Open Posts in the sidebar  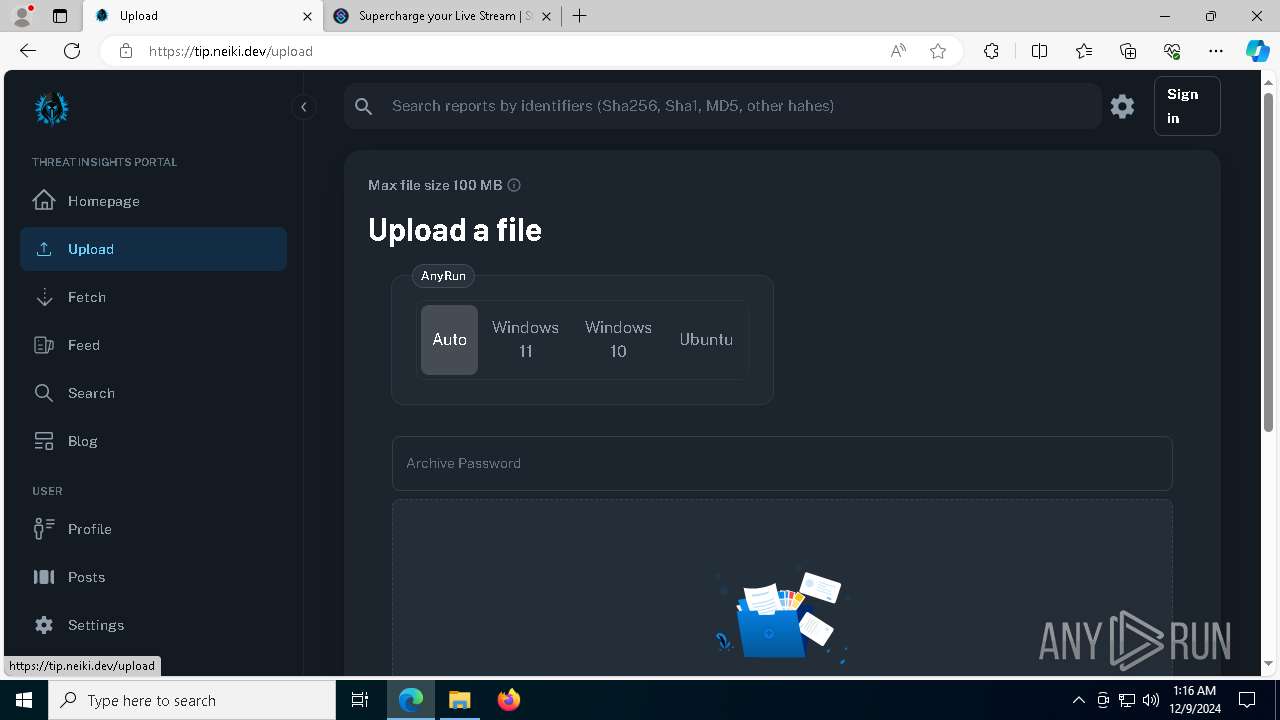(x=153, y=577)
